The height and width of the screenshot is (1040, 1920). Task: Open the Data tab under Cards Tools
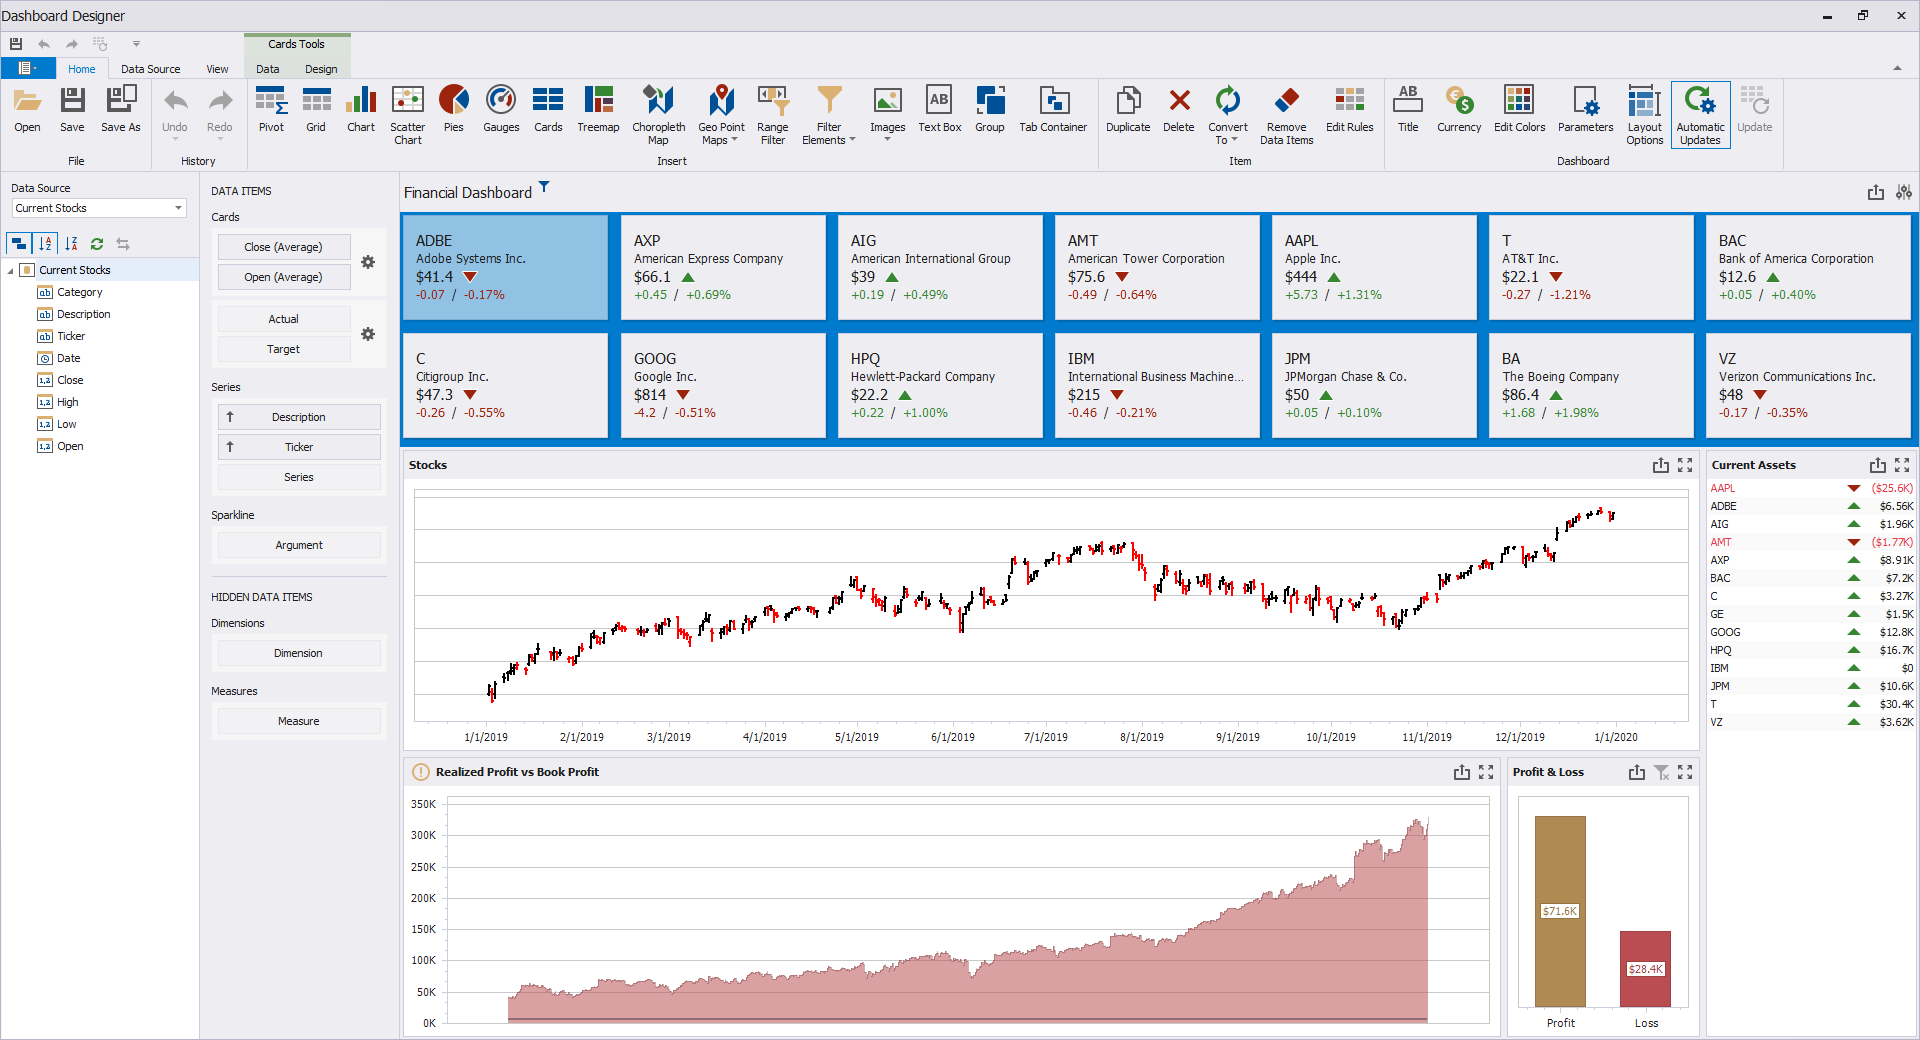pyautogui.click(x=268, y=69)
